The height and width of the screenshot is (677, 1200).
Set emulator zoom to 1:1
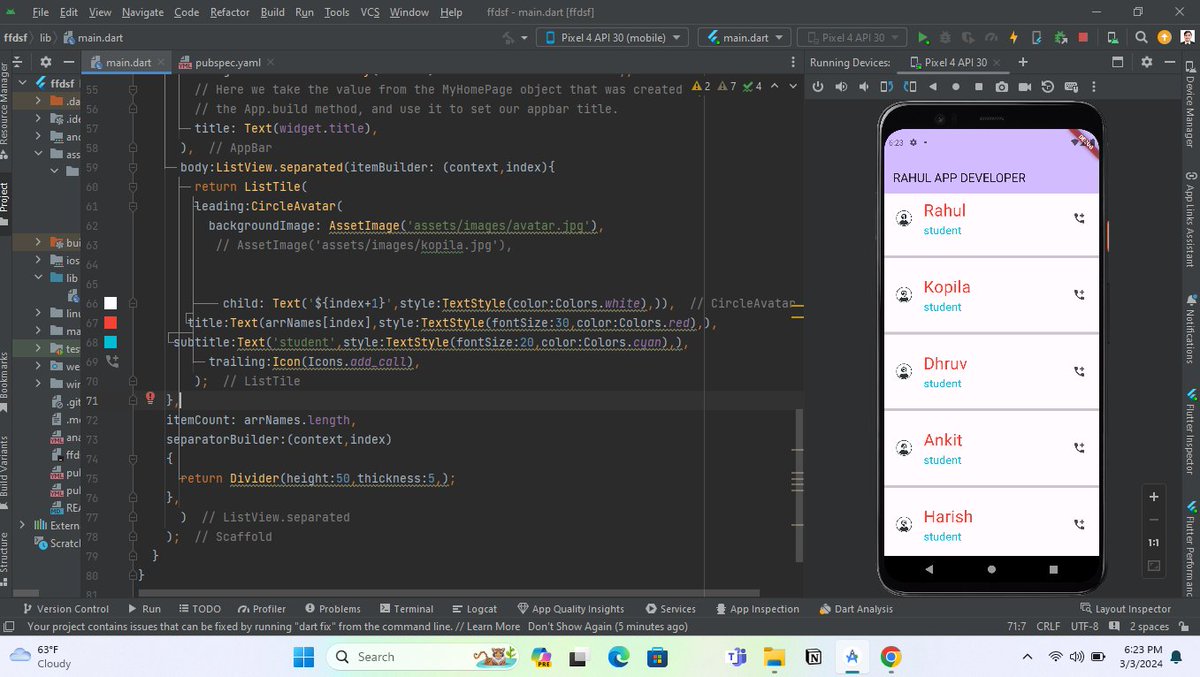tap(1153, 543)
